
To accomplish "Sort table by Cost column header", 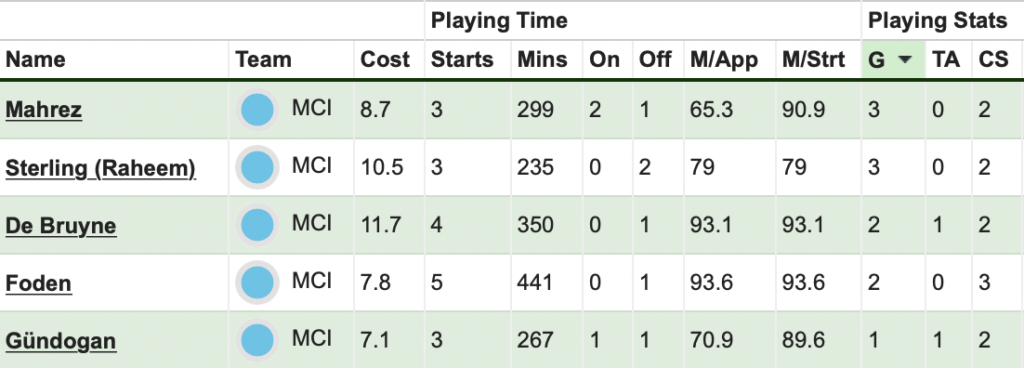I will tap(385, 60).
